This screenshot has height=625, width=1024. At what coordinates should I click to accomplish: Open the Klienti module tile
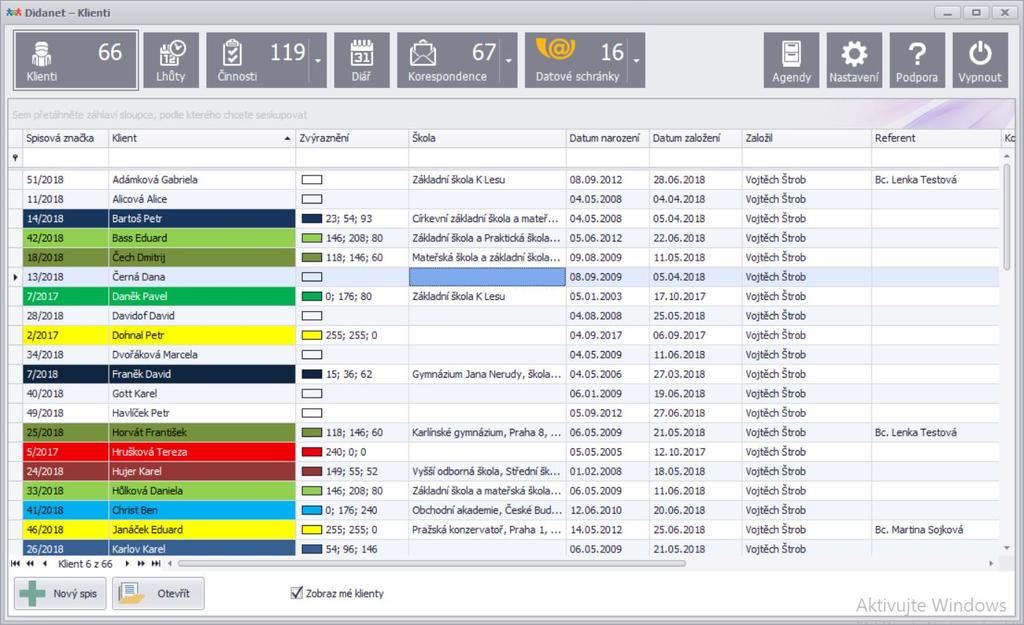(x=76, y=60)
